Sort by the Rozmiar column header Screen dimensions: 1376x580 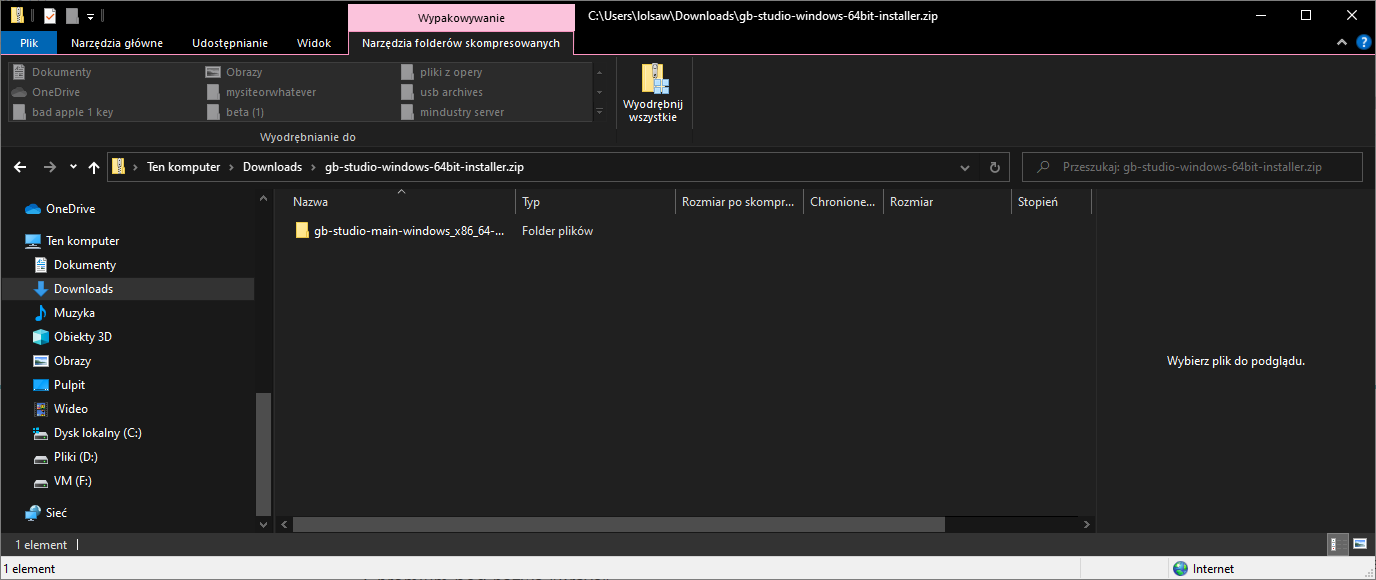coord(947,202)
